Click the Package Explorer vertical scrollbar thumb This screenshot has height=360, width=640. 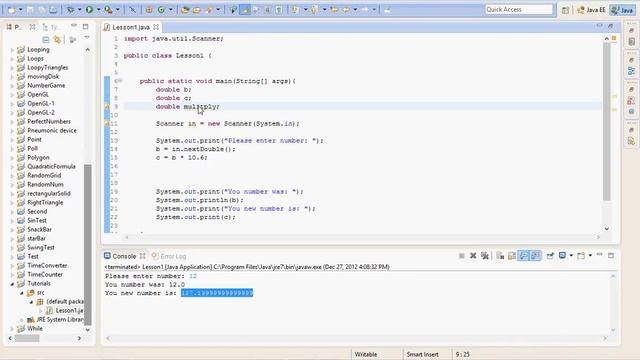tap(87, 244)
